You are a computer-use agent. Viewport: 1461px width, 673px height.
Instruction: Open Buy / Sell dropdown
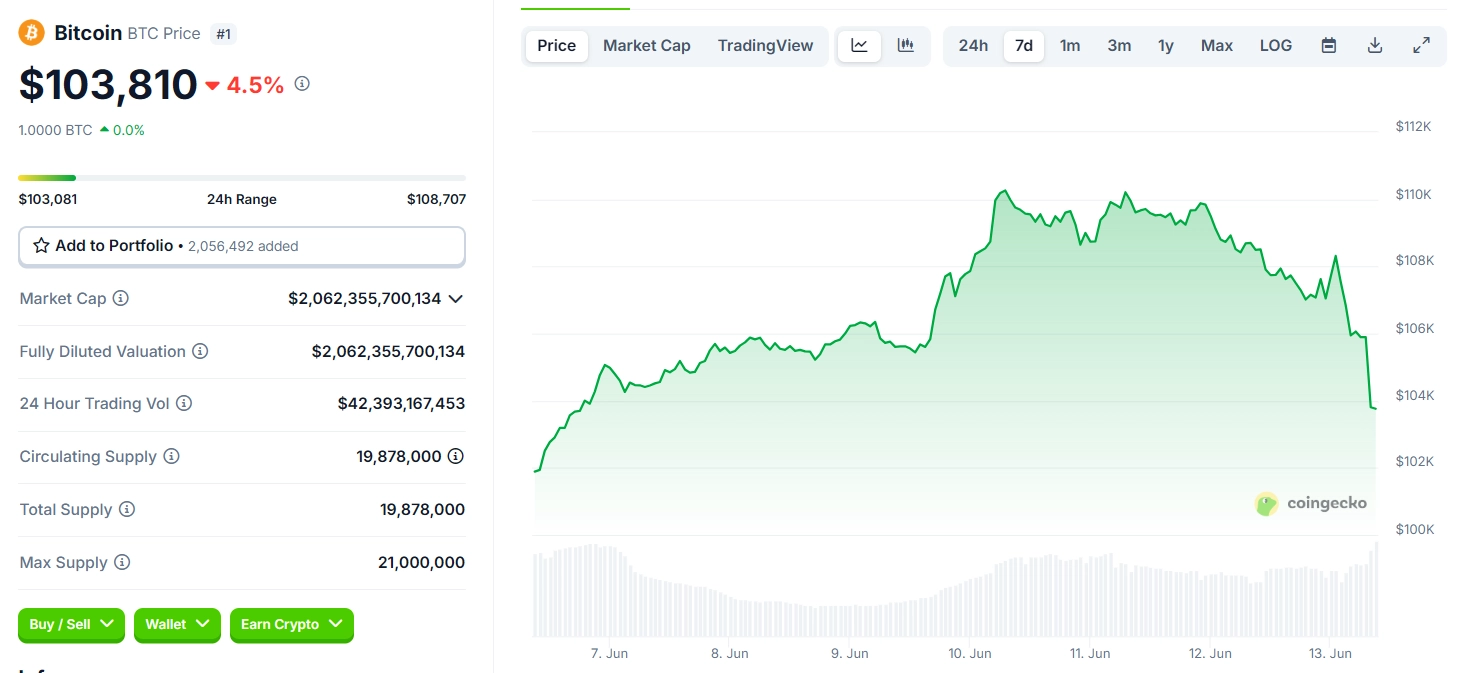pos(72,624)
